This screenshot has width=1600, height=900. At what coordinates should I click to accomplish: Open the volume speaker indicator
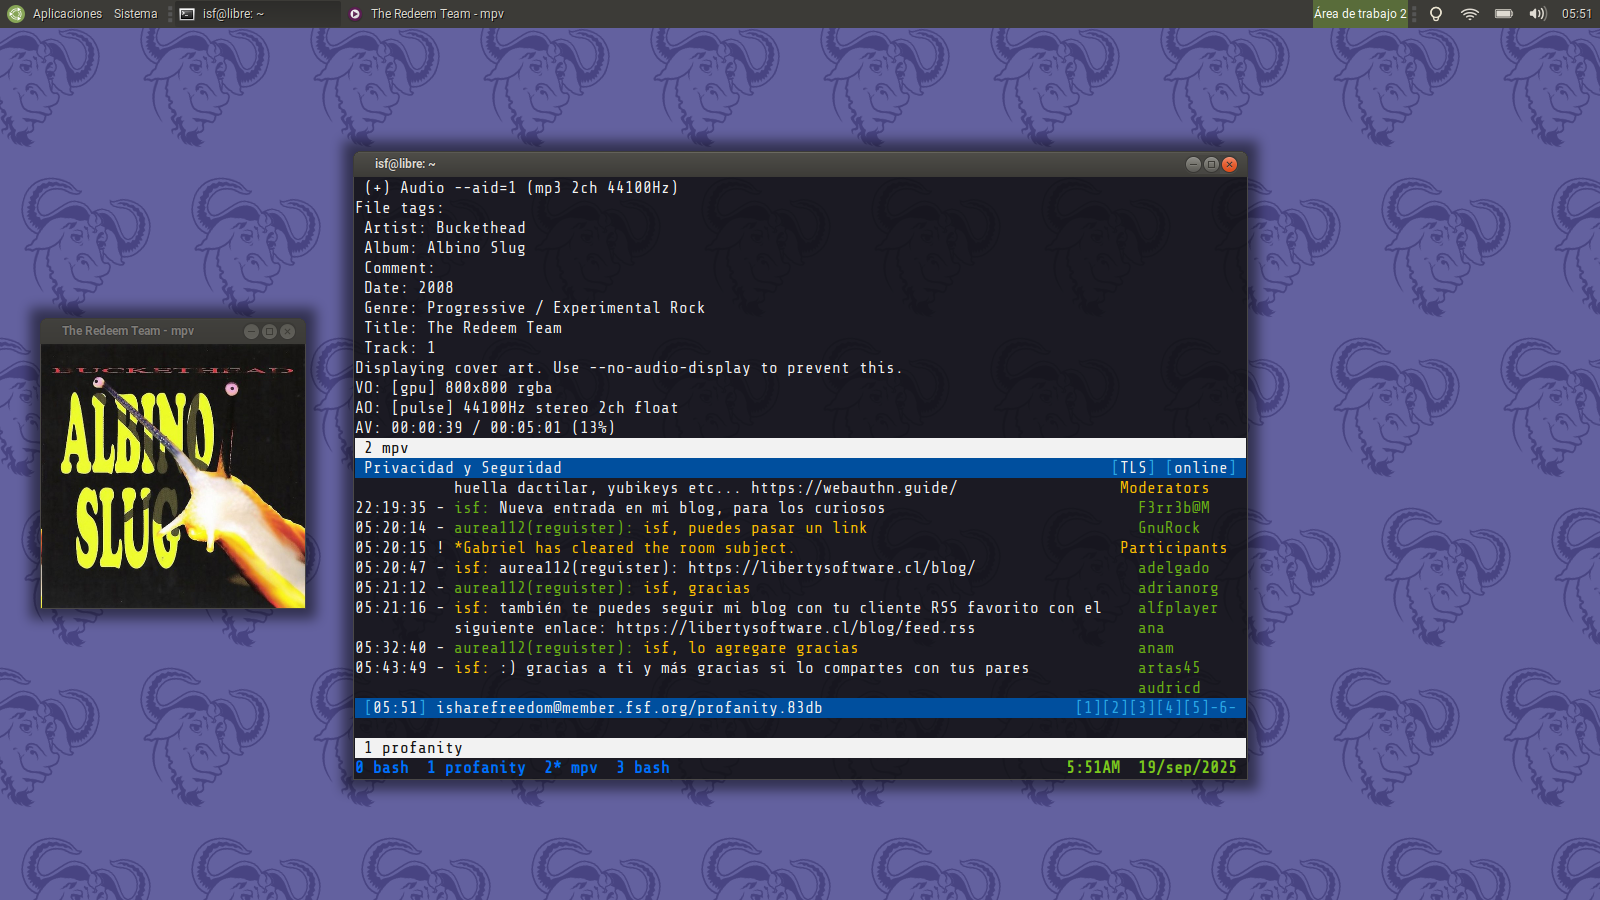pos(1537,14)
